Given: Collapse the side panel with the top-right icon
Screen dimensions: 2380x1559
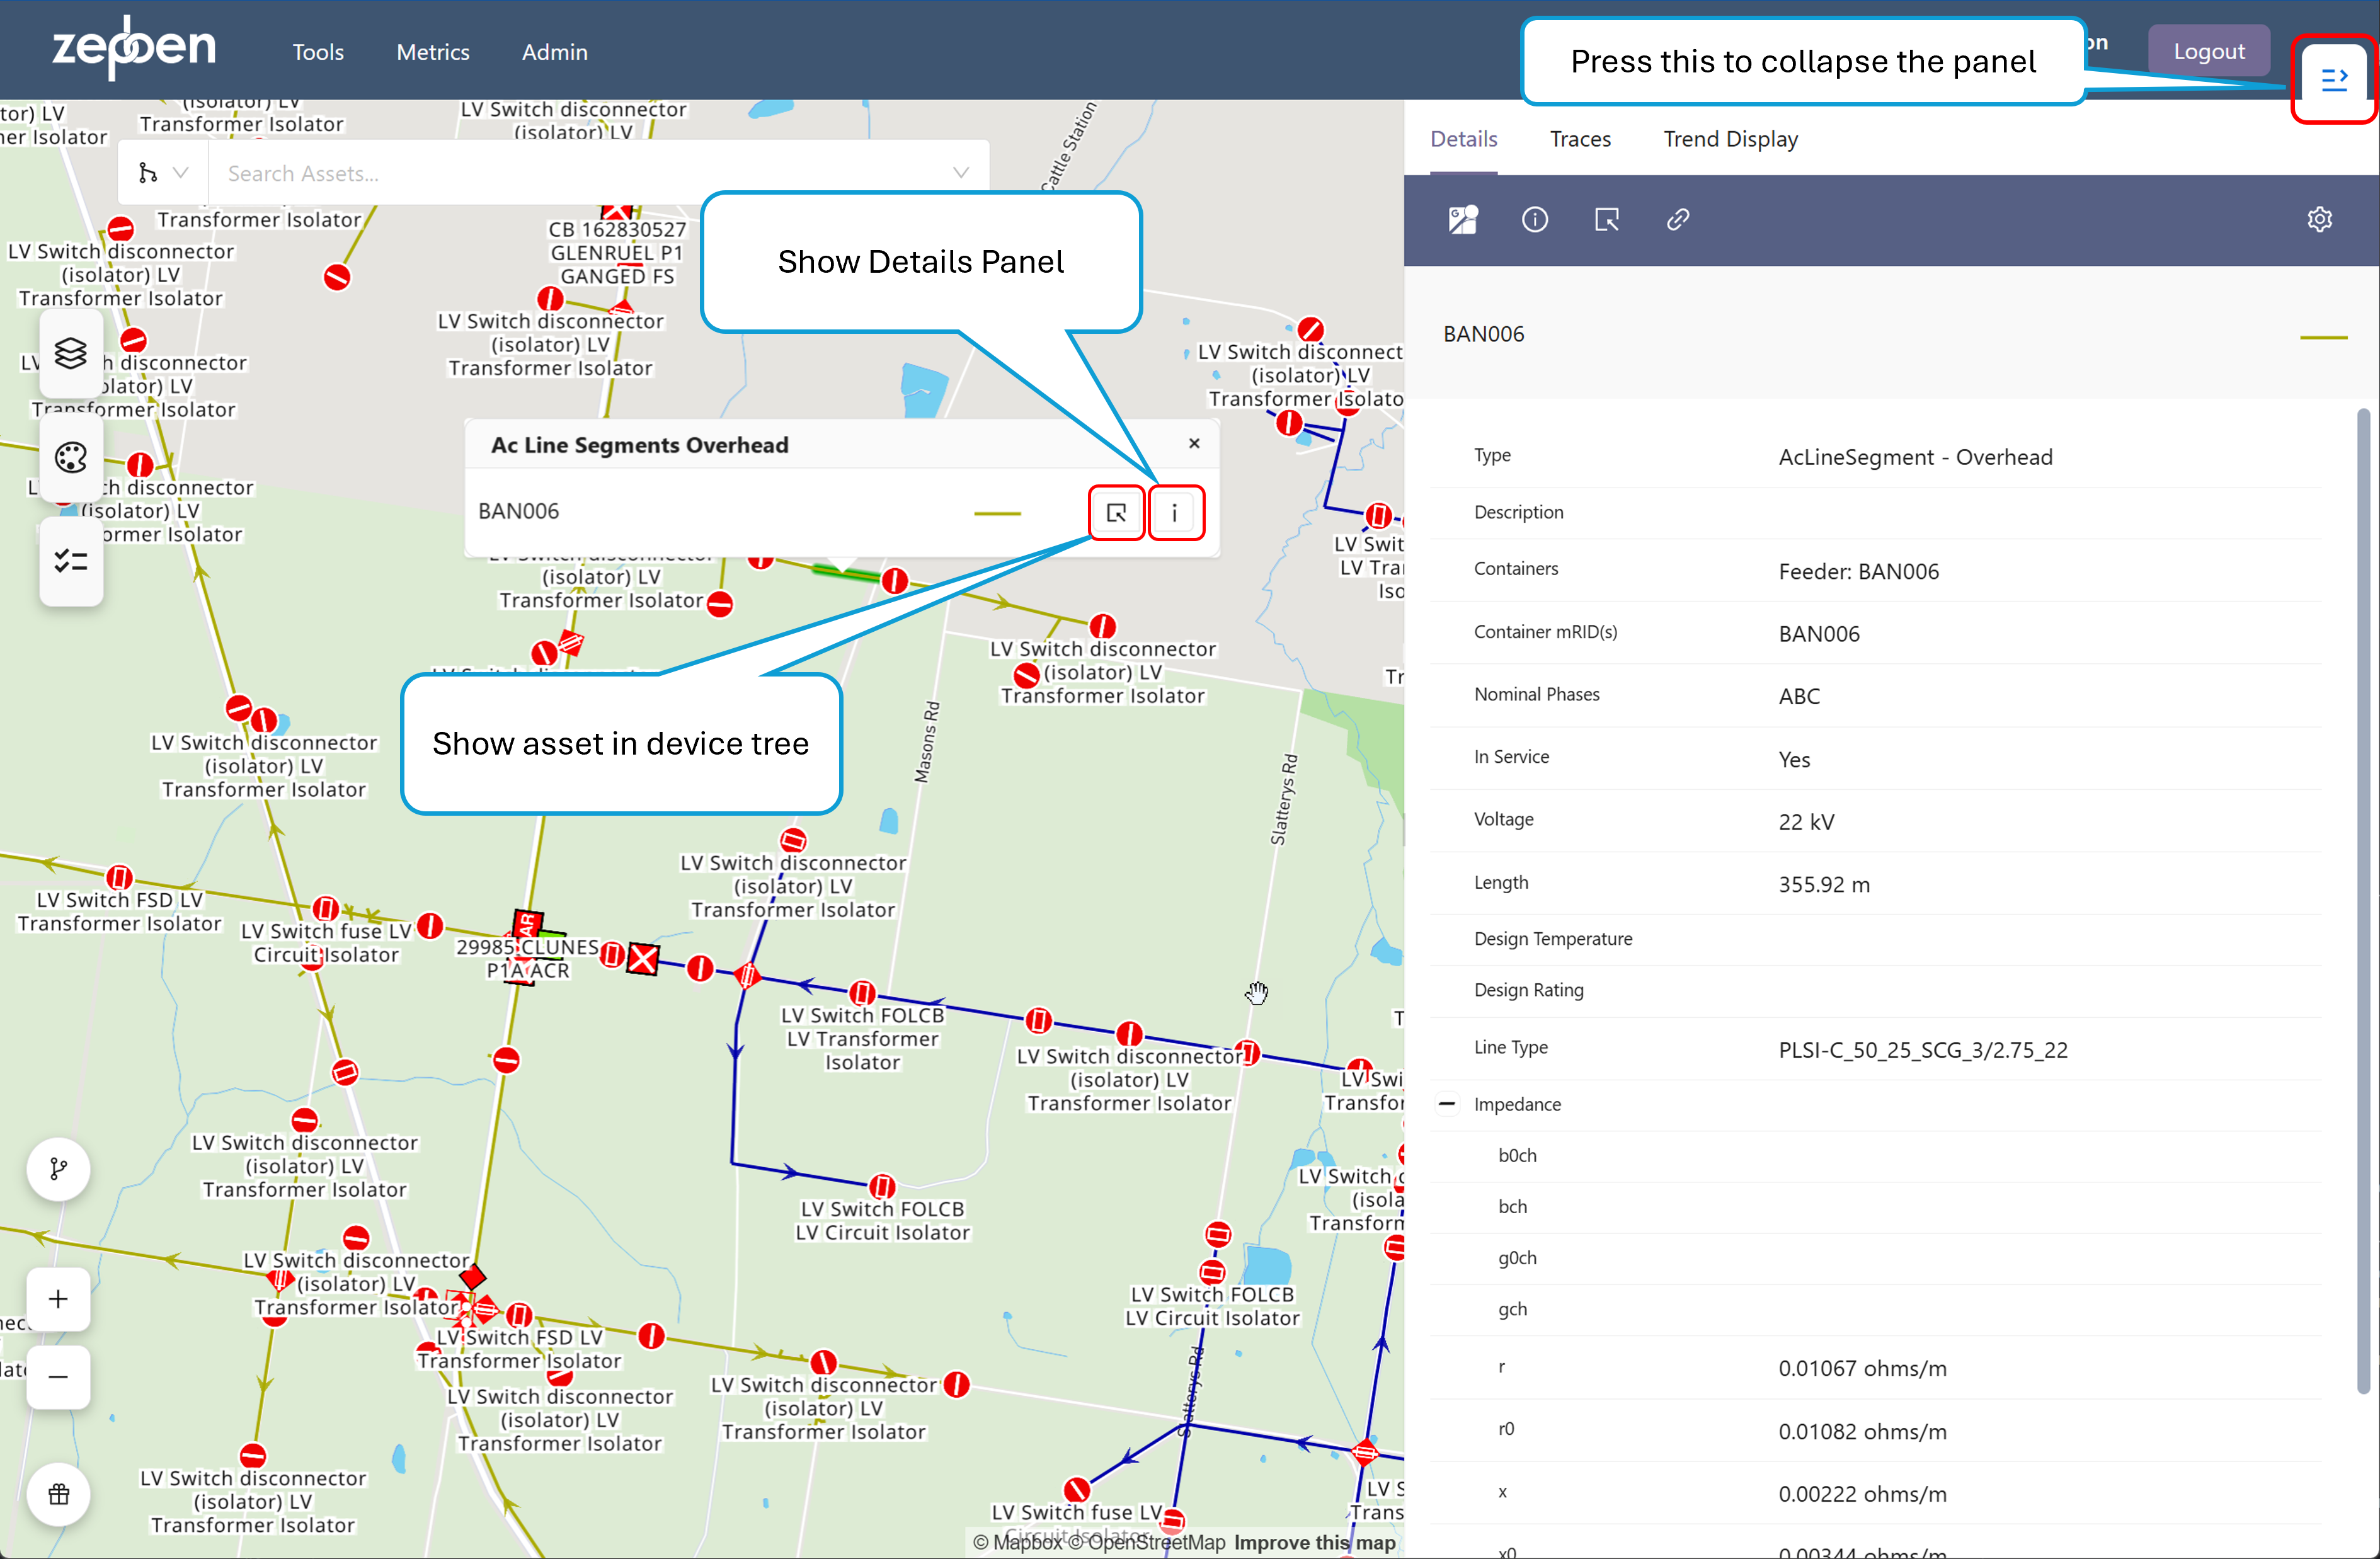Looking at the screenshot, I should pos(2334,79).
